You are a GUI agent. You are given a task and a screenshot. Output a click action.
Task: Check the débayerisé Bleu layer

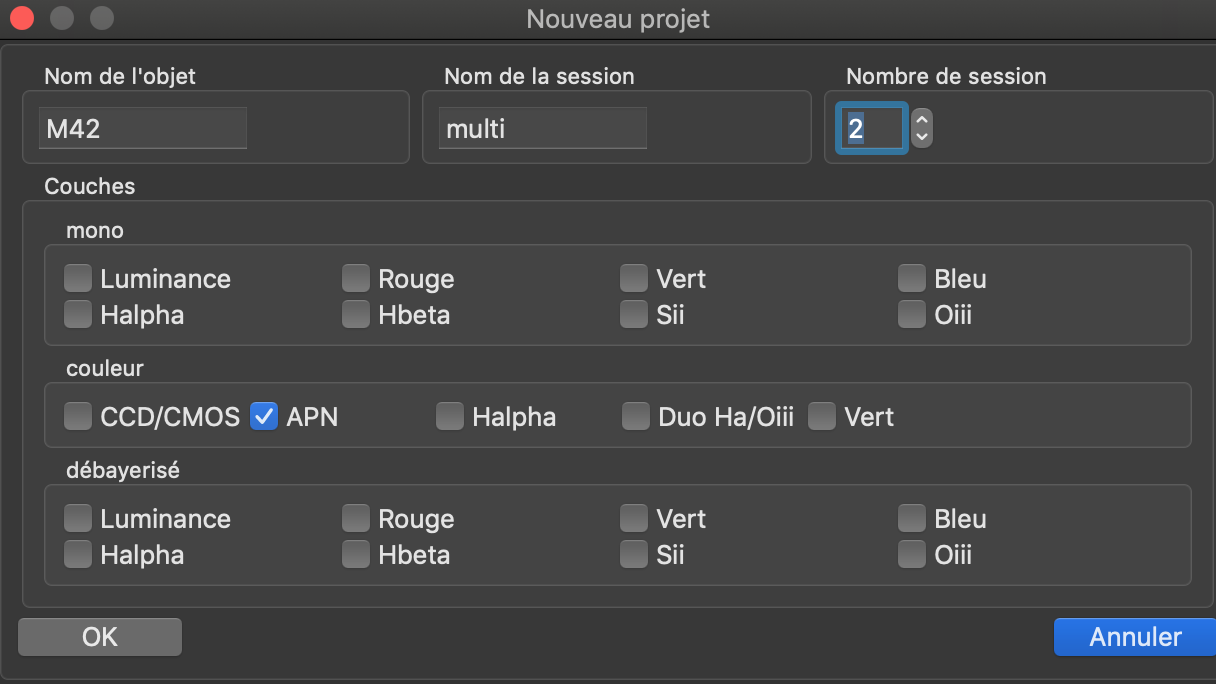(x=911, y=518)
